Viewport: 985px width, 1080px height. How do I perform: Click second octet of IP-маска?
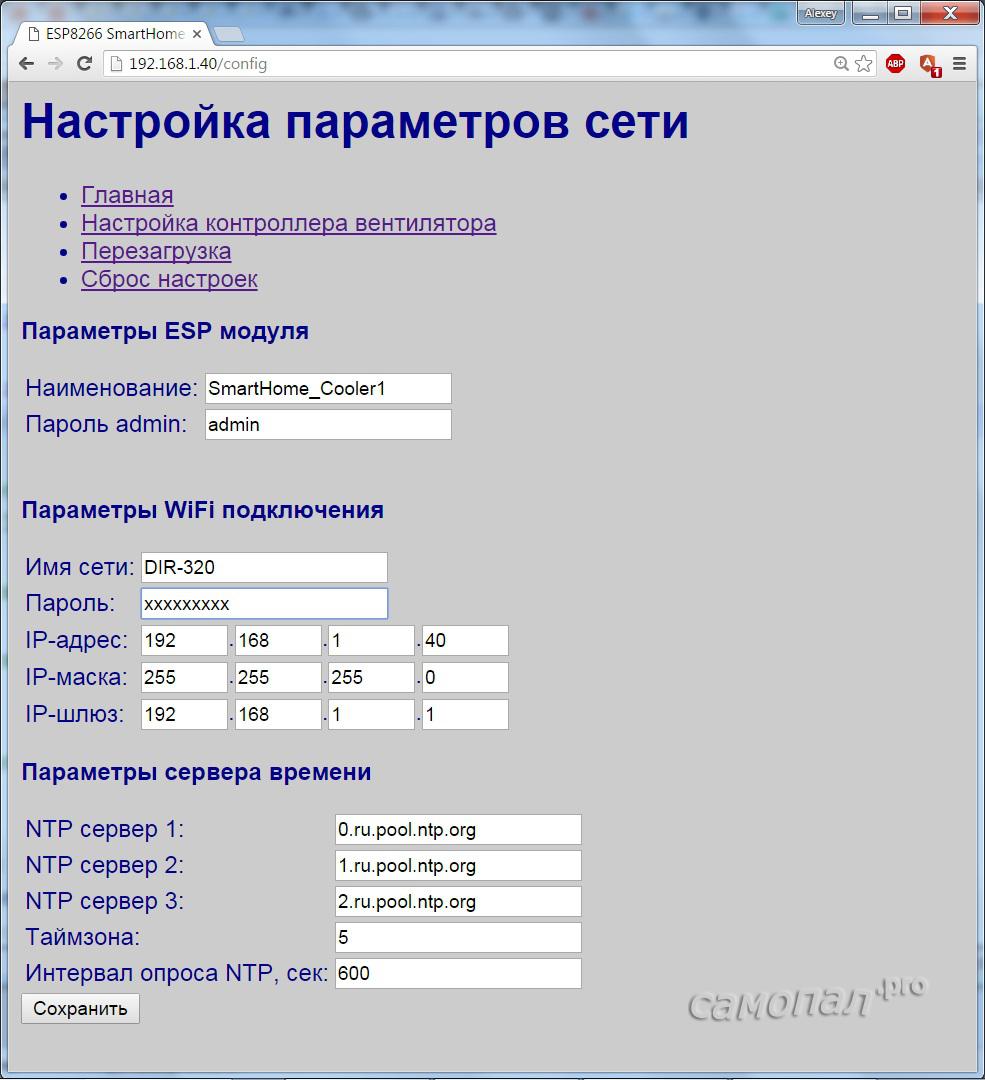coord(278,677)
